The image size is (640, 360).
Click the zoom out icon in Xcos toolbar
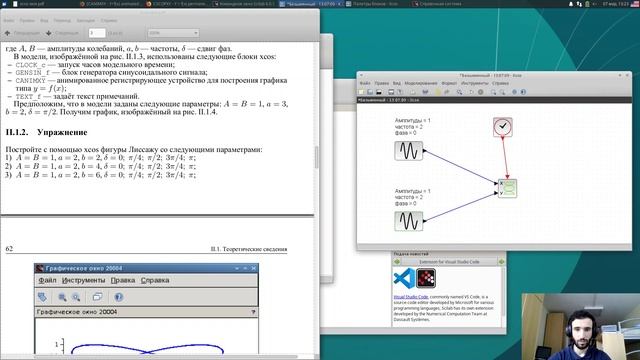[x=502, y=92]
